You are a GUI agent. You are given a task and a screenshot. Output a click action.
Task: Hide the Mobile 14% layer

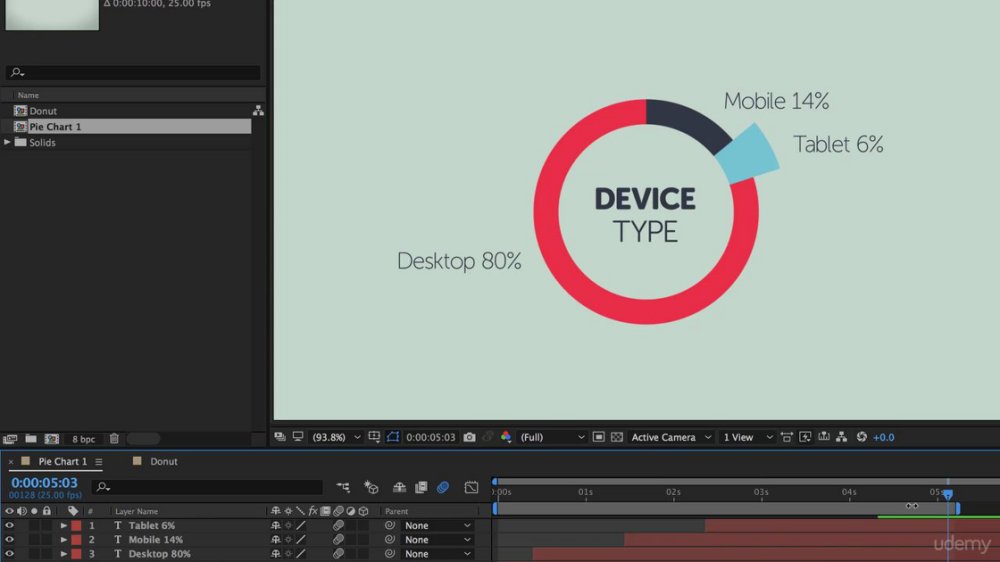[9, 540]
